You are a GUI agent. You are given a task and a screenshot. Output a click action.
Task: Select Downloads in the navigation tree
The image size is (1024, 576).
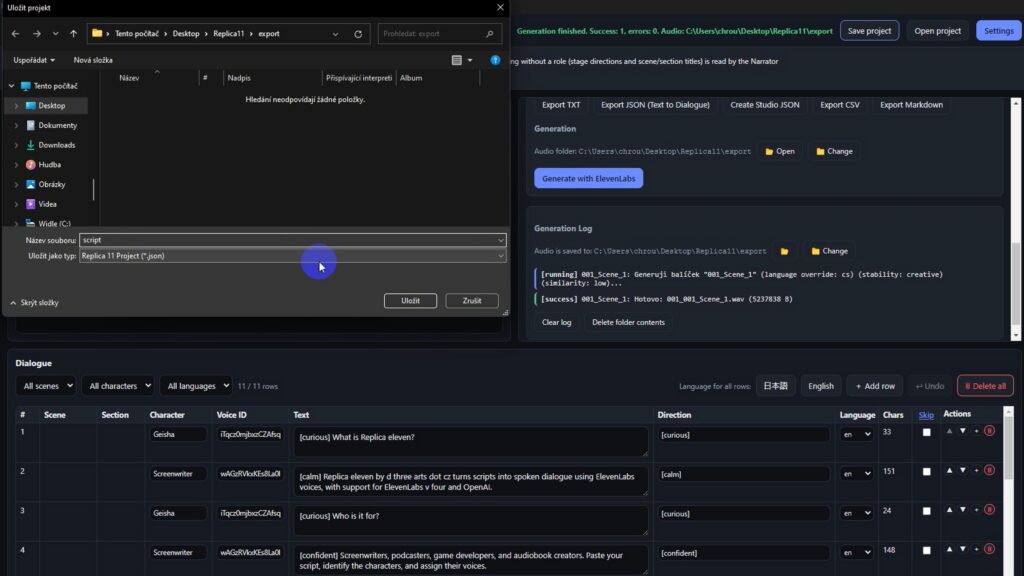(x=56, y=145)
